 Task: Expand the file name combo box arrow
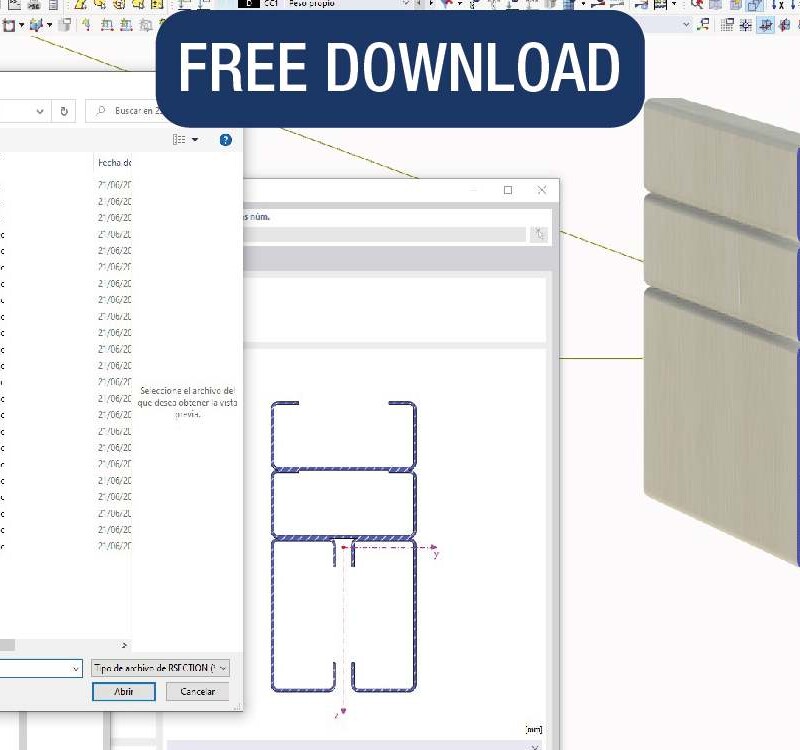(76, 668)
